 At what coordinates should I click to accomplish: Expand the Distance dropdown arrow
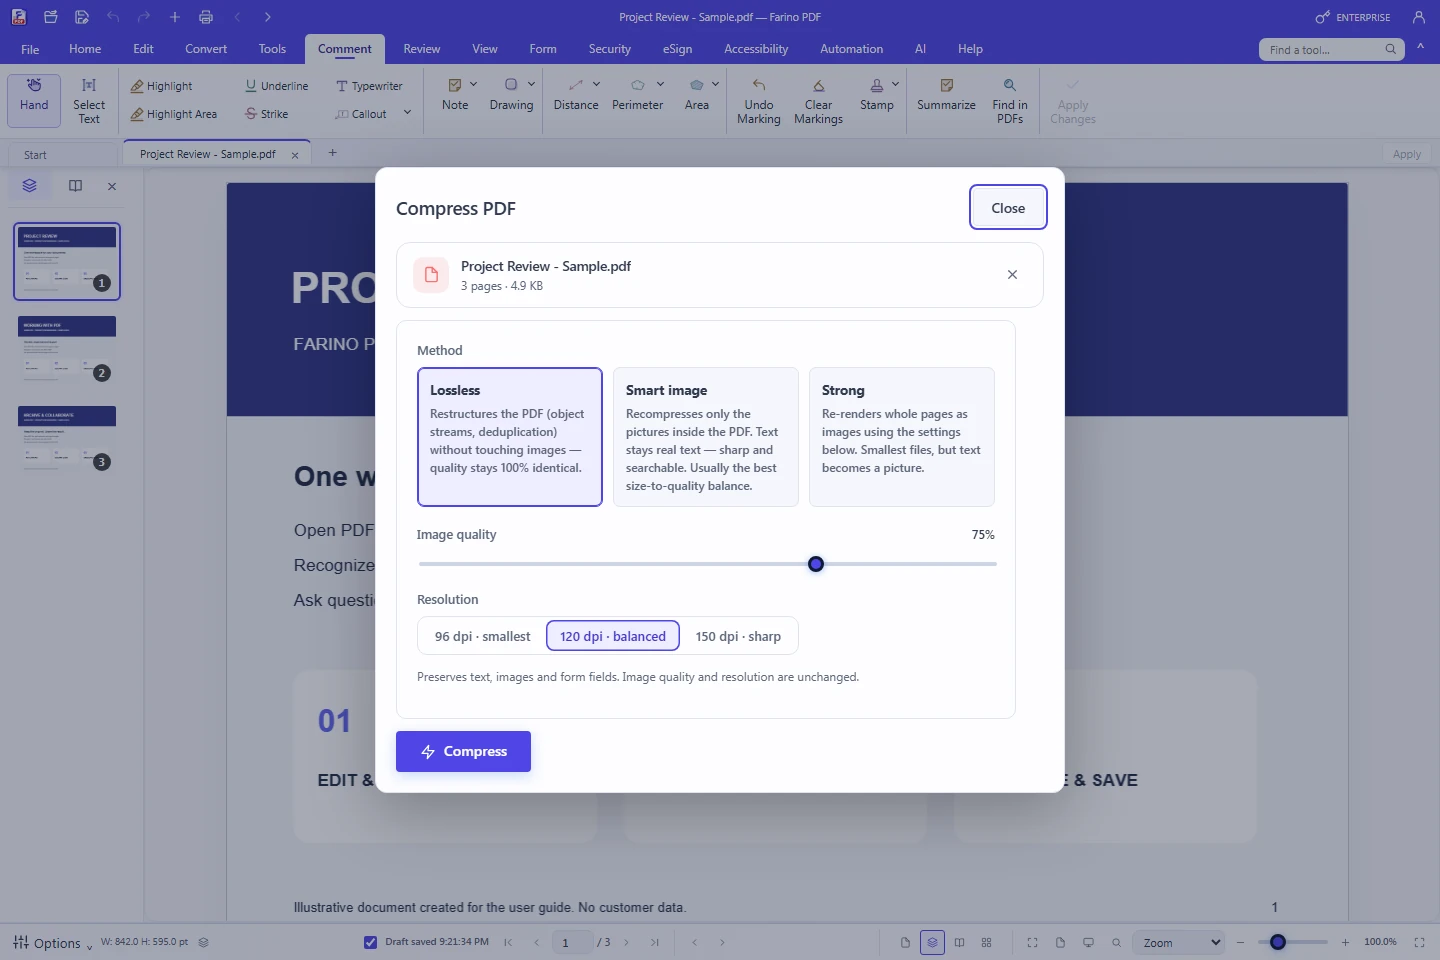597,84
